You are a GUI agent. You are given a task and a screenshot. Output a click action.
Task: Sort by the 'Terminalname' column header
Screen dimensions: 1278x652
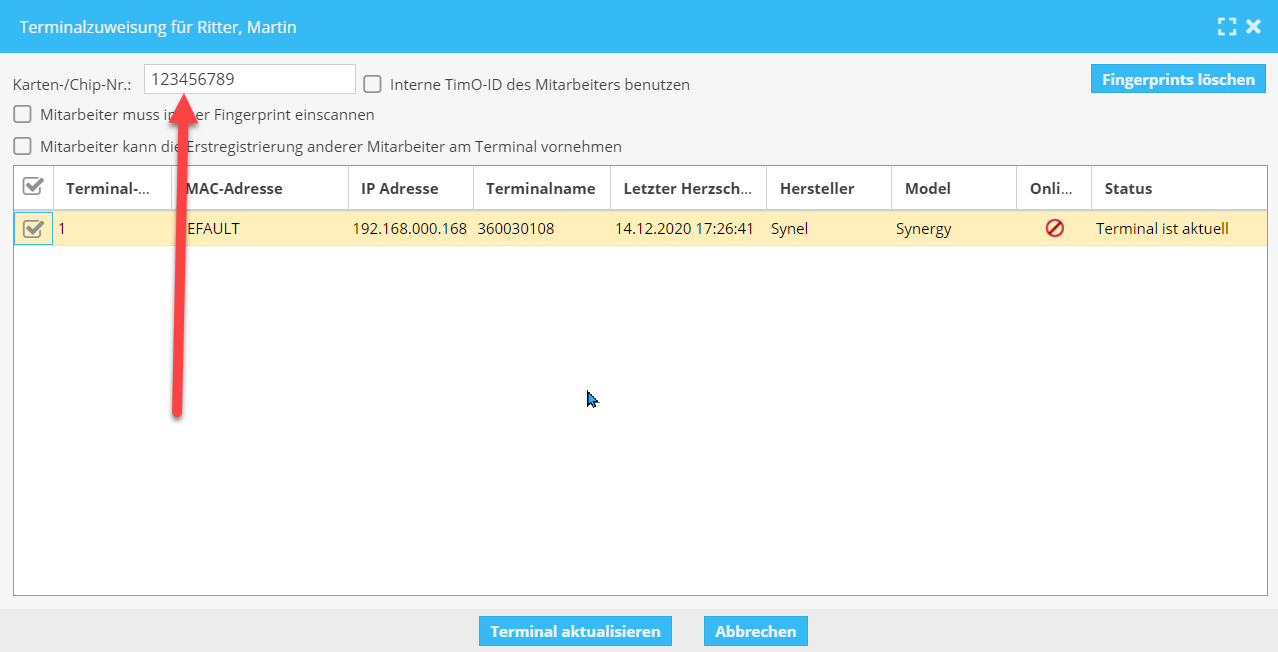click(x=540, y=188)
